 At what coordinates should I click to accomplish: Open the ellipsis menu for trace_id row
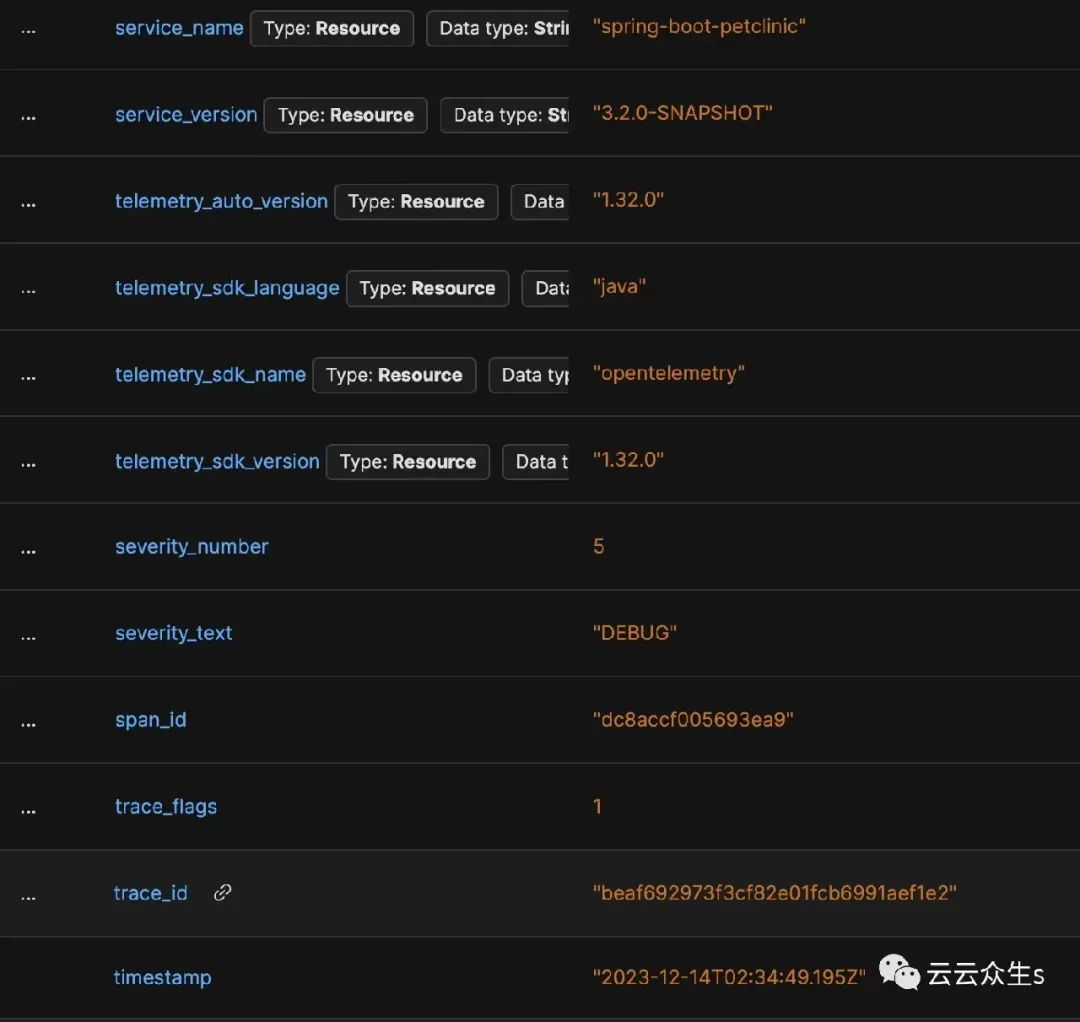coord(28,896)
